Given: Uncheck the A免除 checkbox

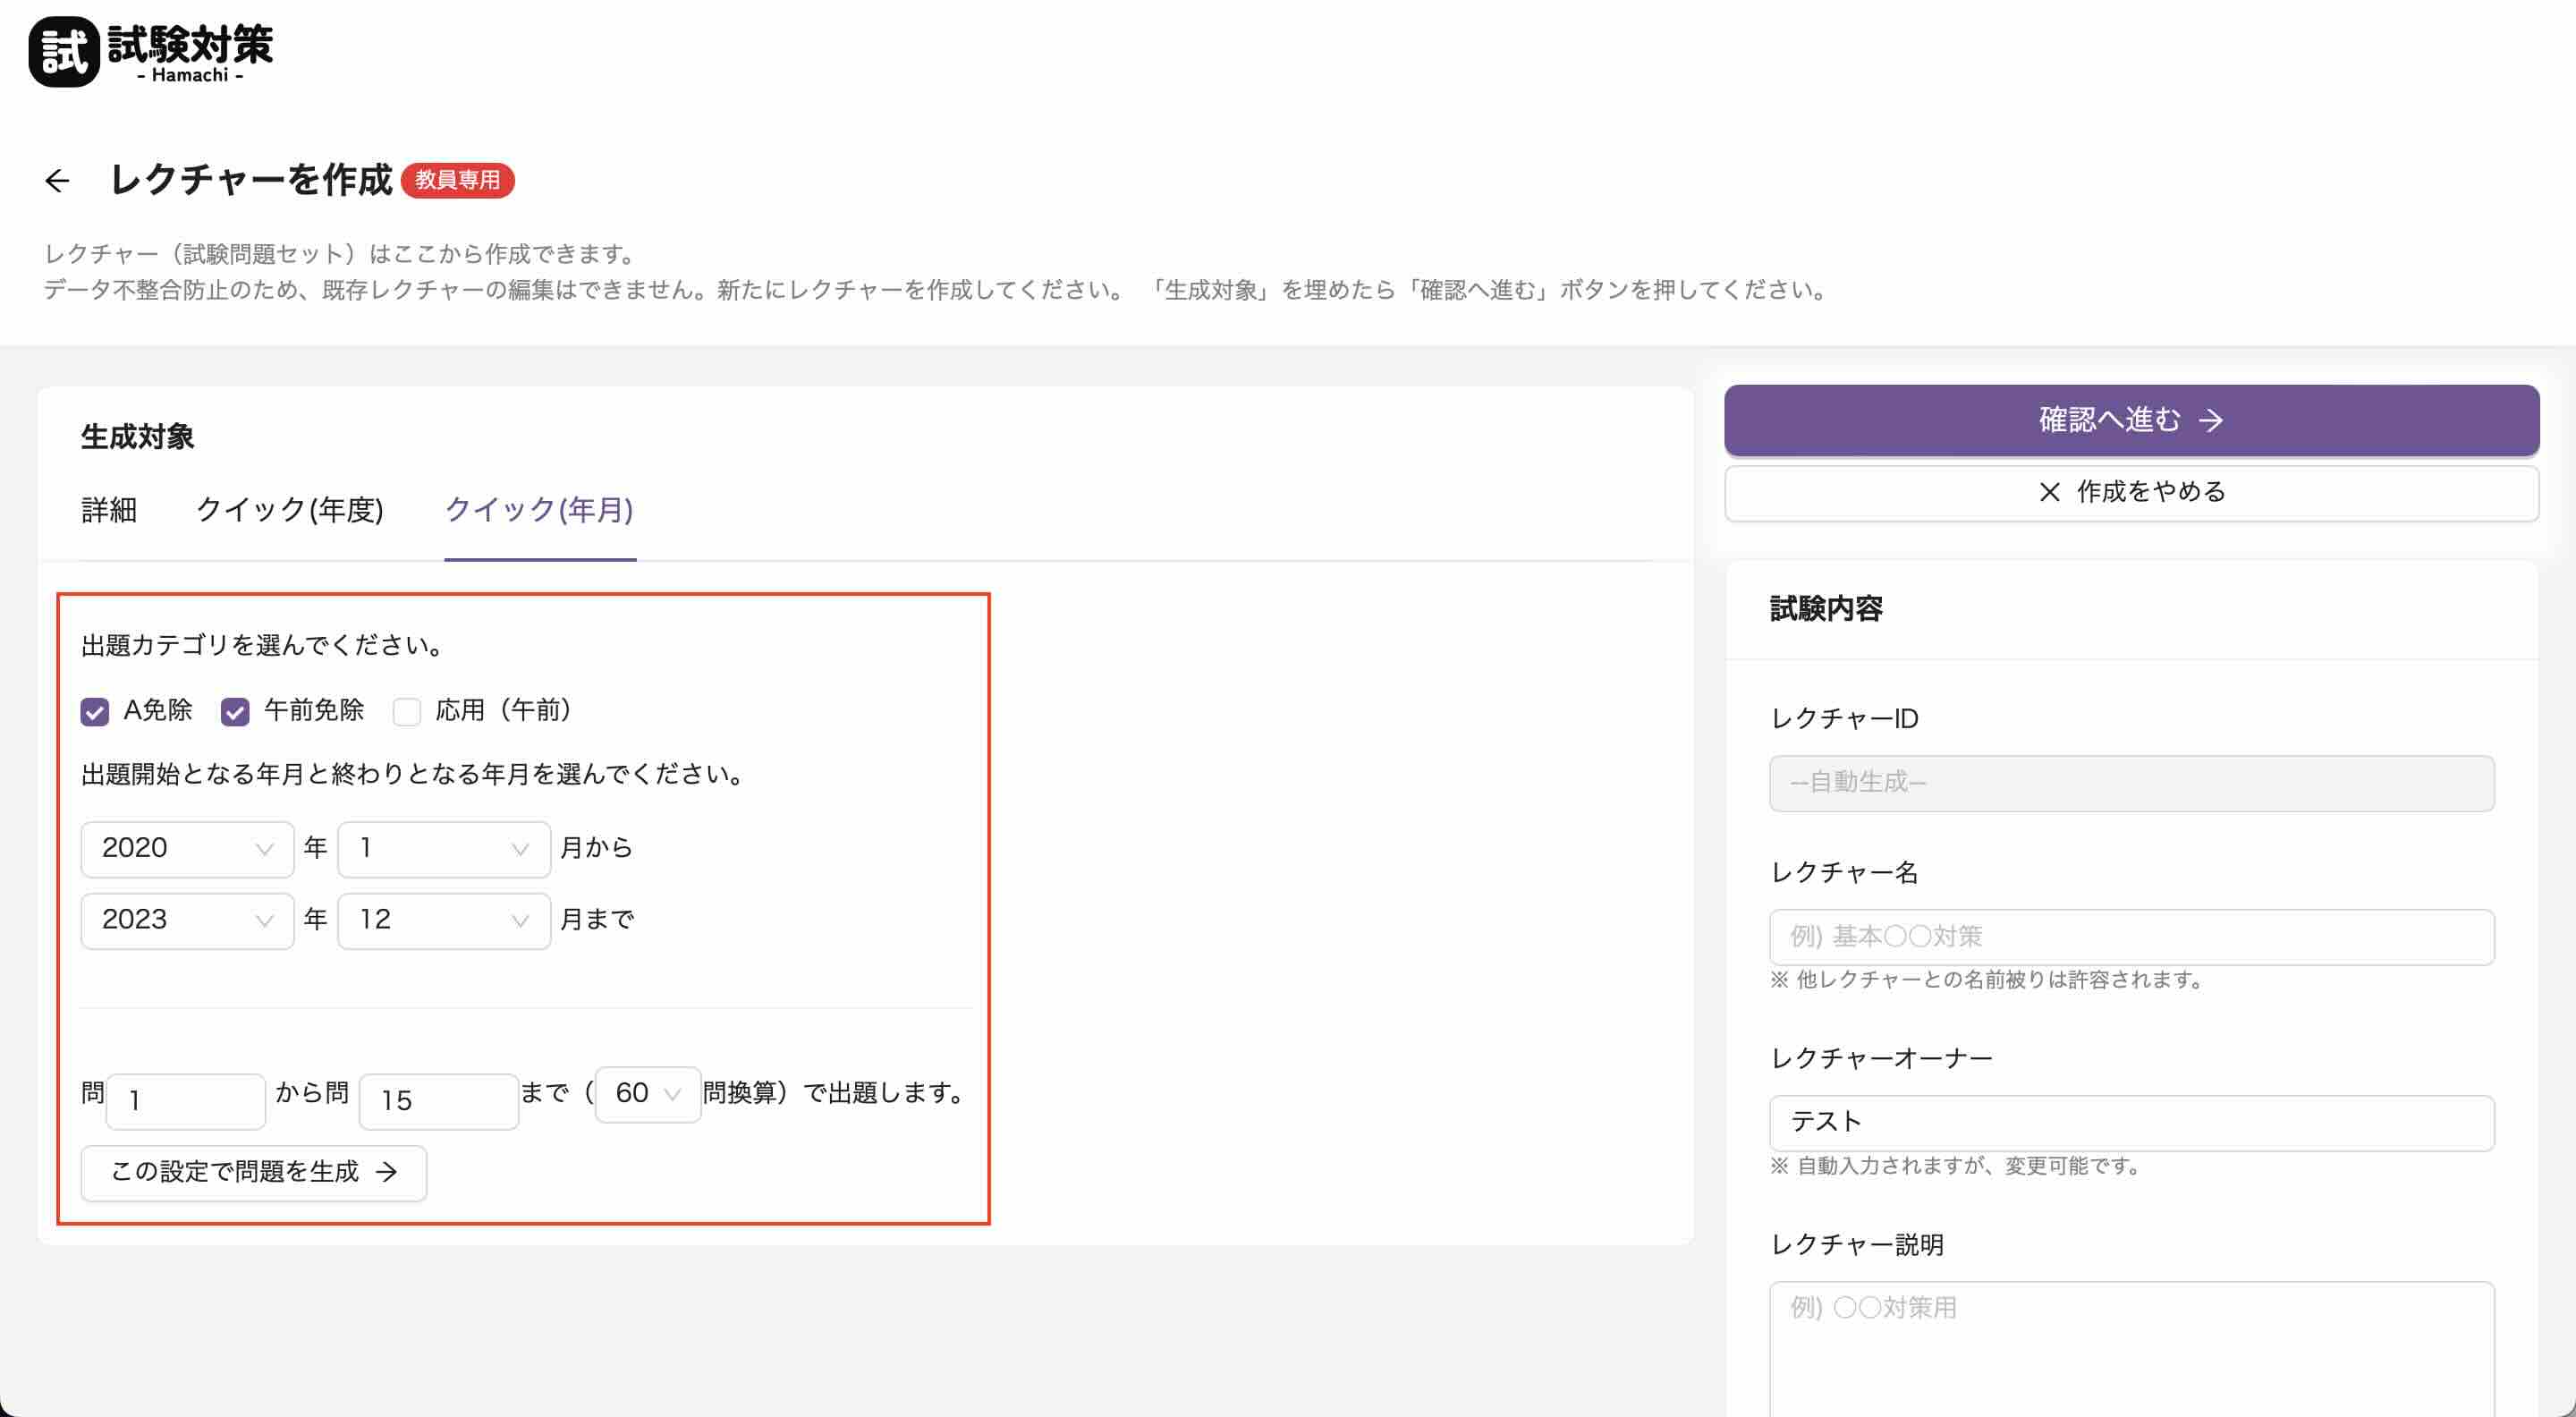Looking at the screenshot, I should click(95, 712).
